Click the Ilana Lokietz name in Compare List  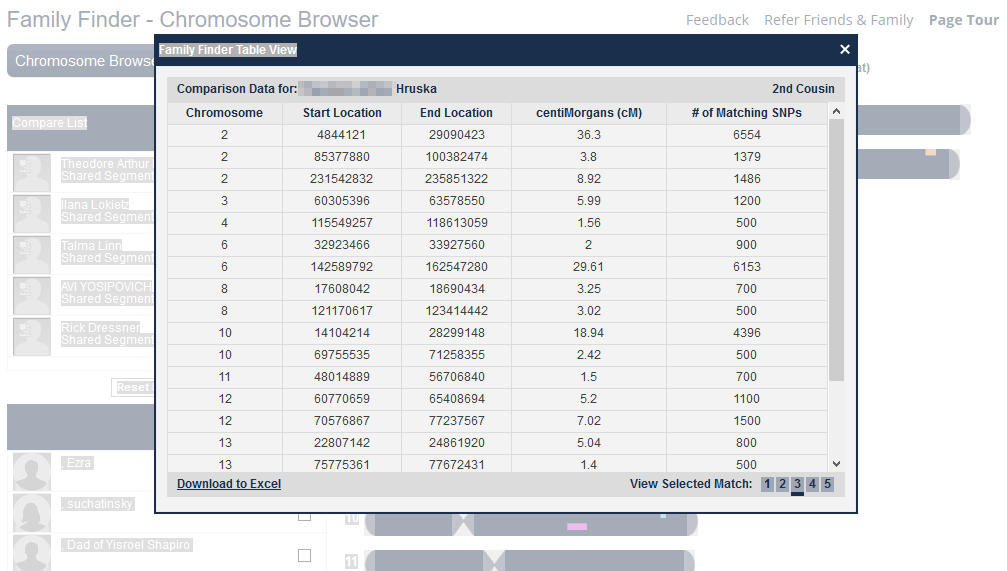point(95,204)
